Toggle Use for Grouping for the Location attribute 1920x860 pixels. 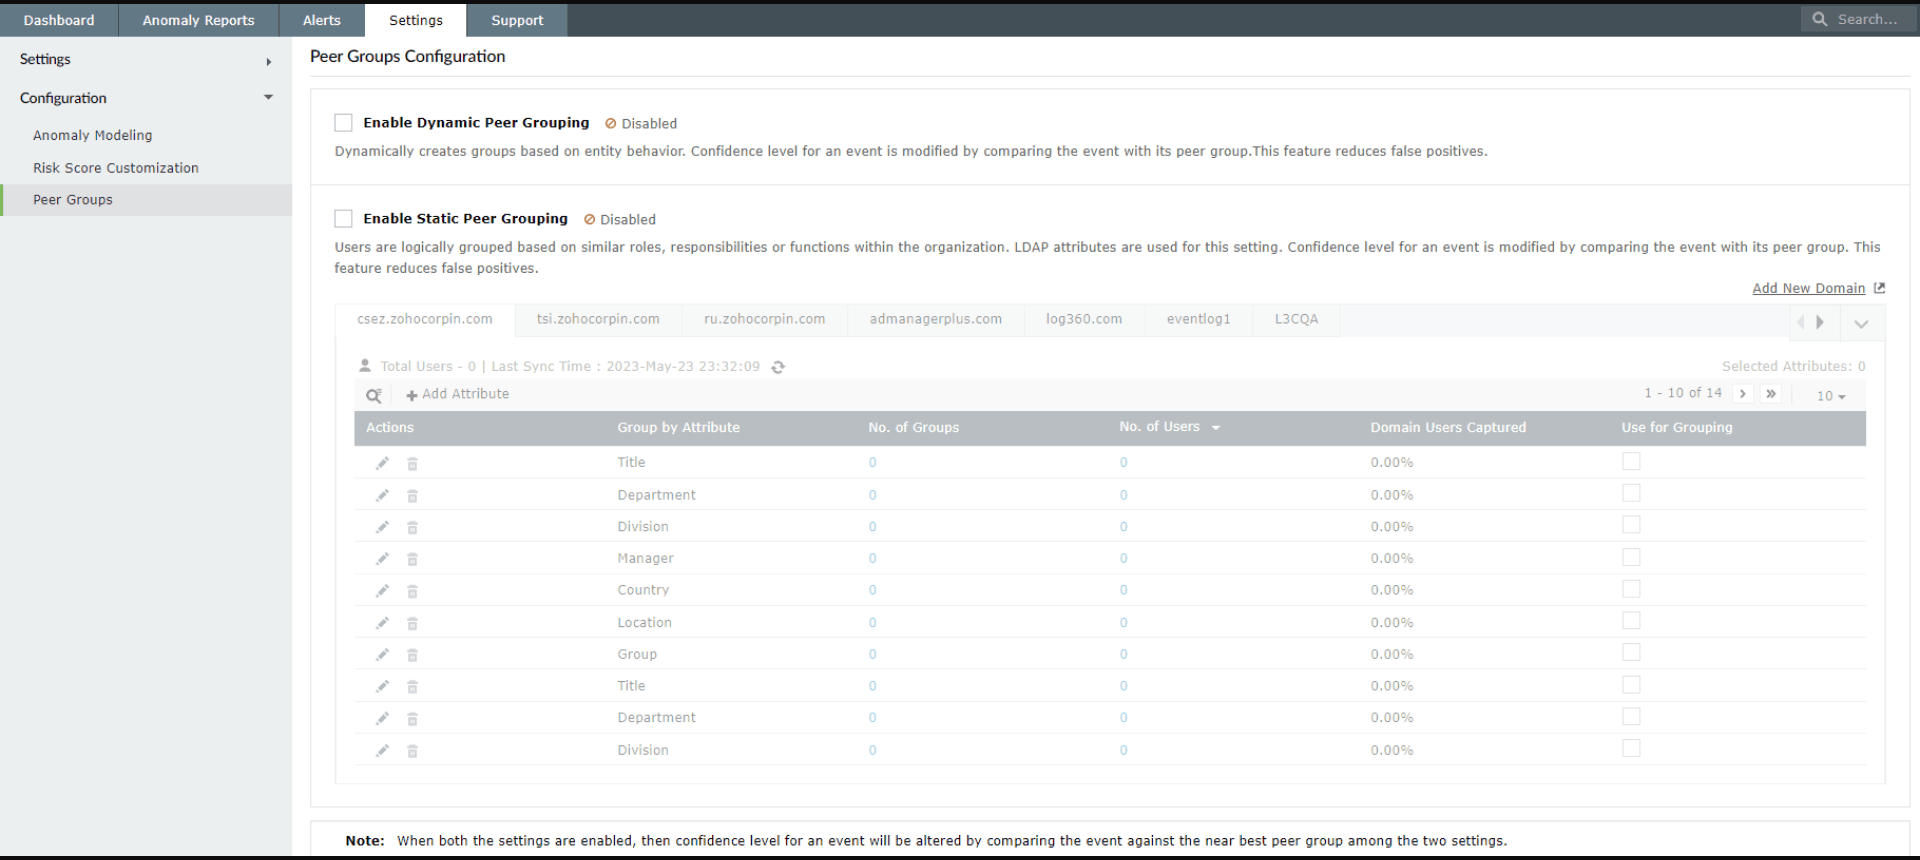point(1631,621)
